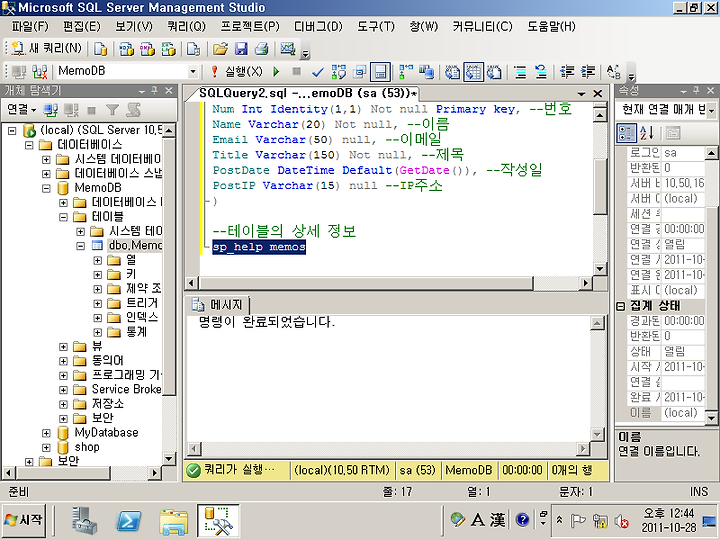
Task: Click the open file folder icon
Action: tap(220, 49)
